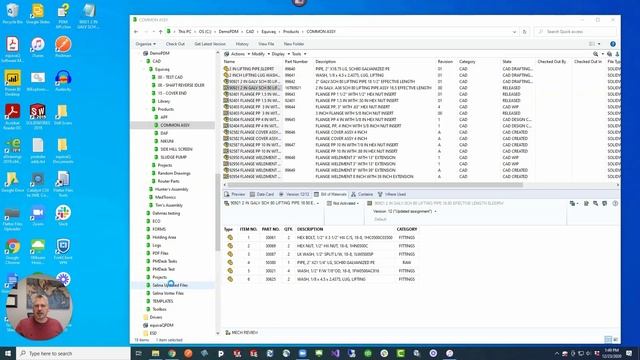Click the Check Out button
This screenshot has height=360, width=640.
pyautogui.click(x=175, y=44)
